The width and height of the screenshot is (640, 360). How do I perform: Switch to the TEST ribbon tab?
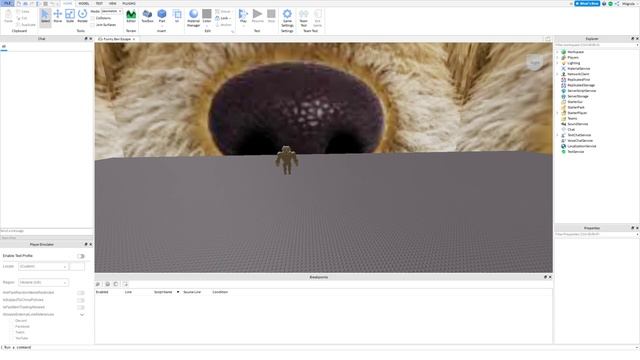99,3
